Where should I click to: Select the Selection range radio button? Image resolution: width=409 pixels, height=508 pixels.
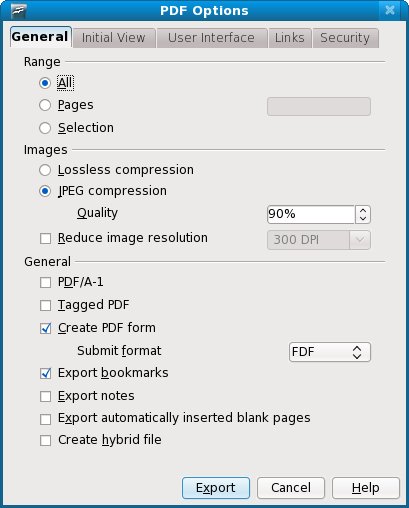pos(45,128)
